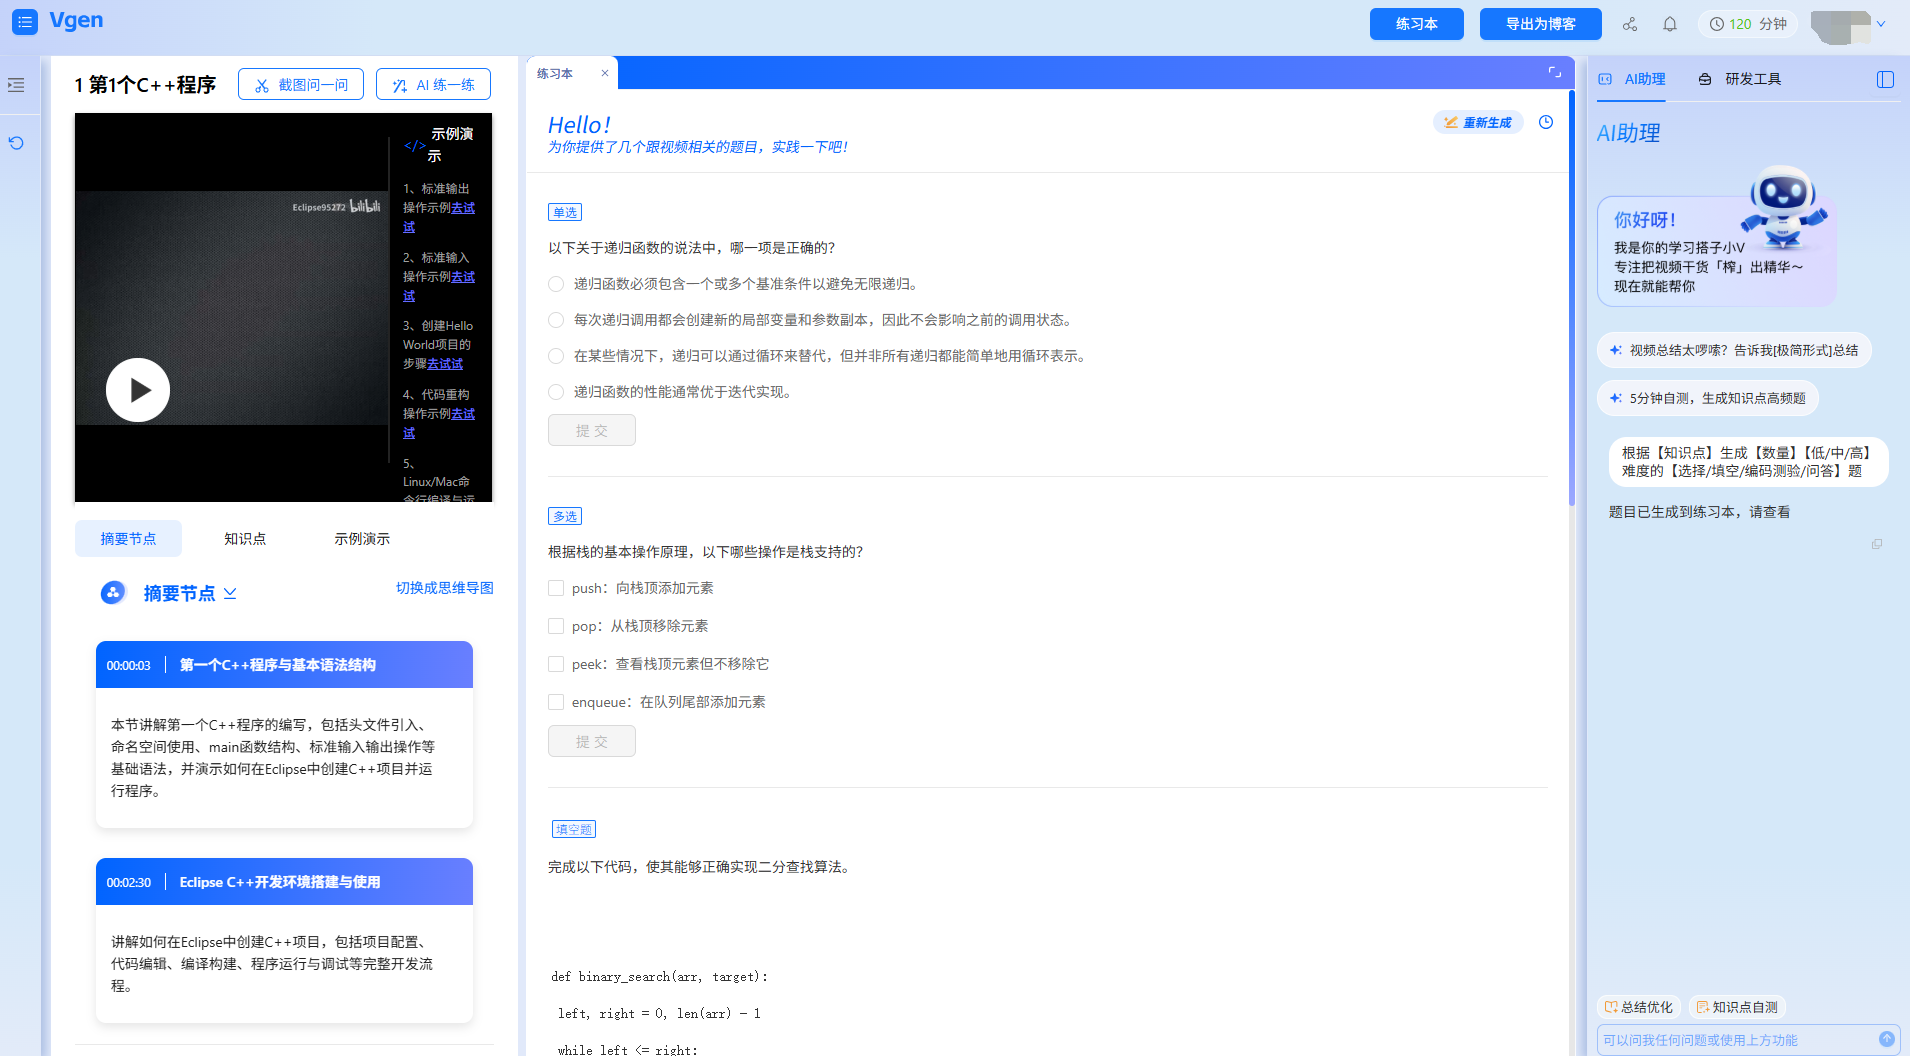Select 摘要节点 tab
Image resolution: width=1910 pixels, height=1056 pixels.
point(128,538)
